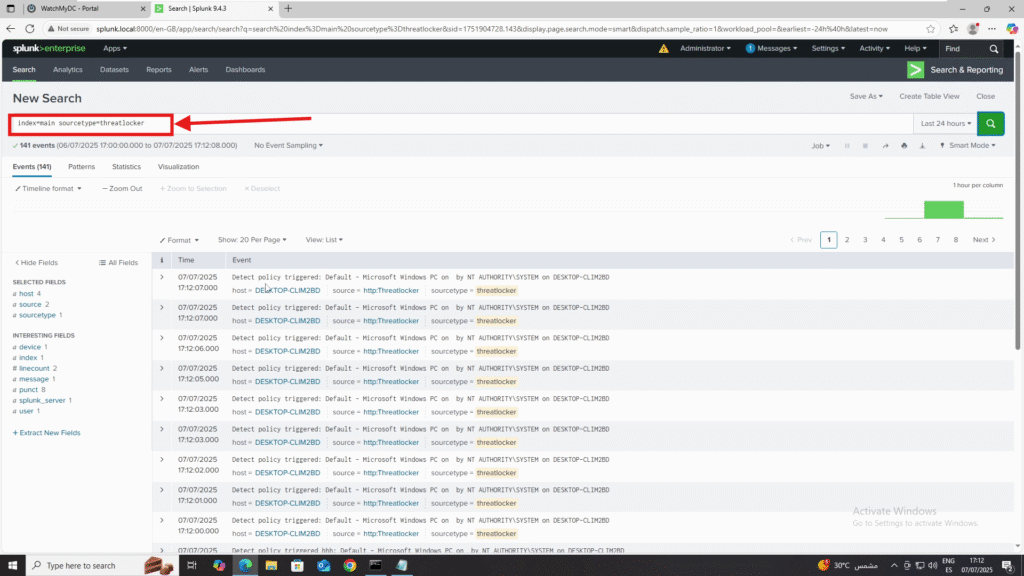Zoom Out the timeline
Screen dimensions: 1024x576
(x=122, y=189)
